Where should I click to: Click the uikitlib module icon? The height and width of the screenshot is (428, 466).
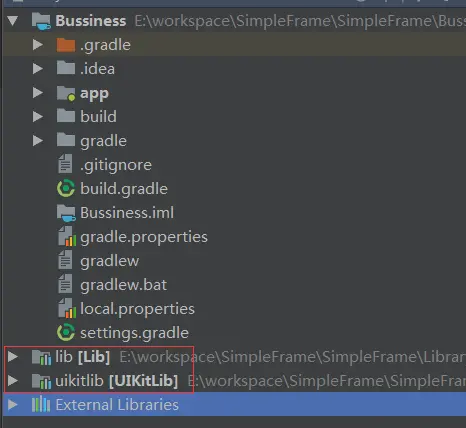click(41, 381)
